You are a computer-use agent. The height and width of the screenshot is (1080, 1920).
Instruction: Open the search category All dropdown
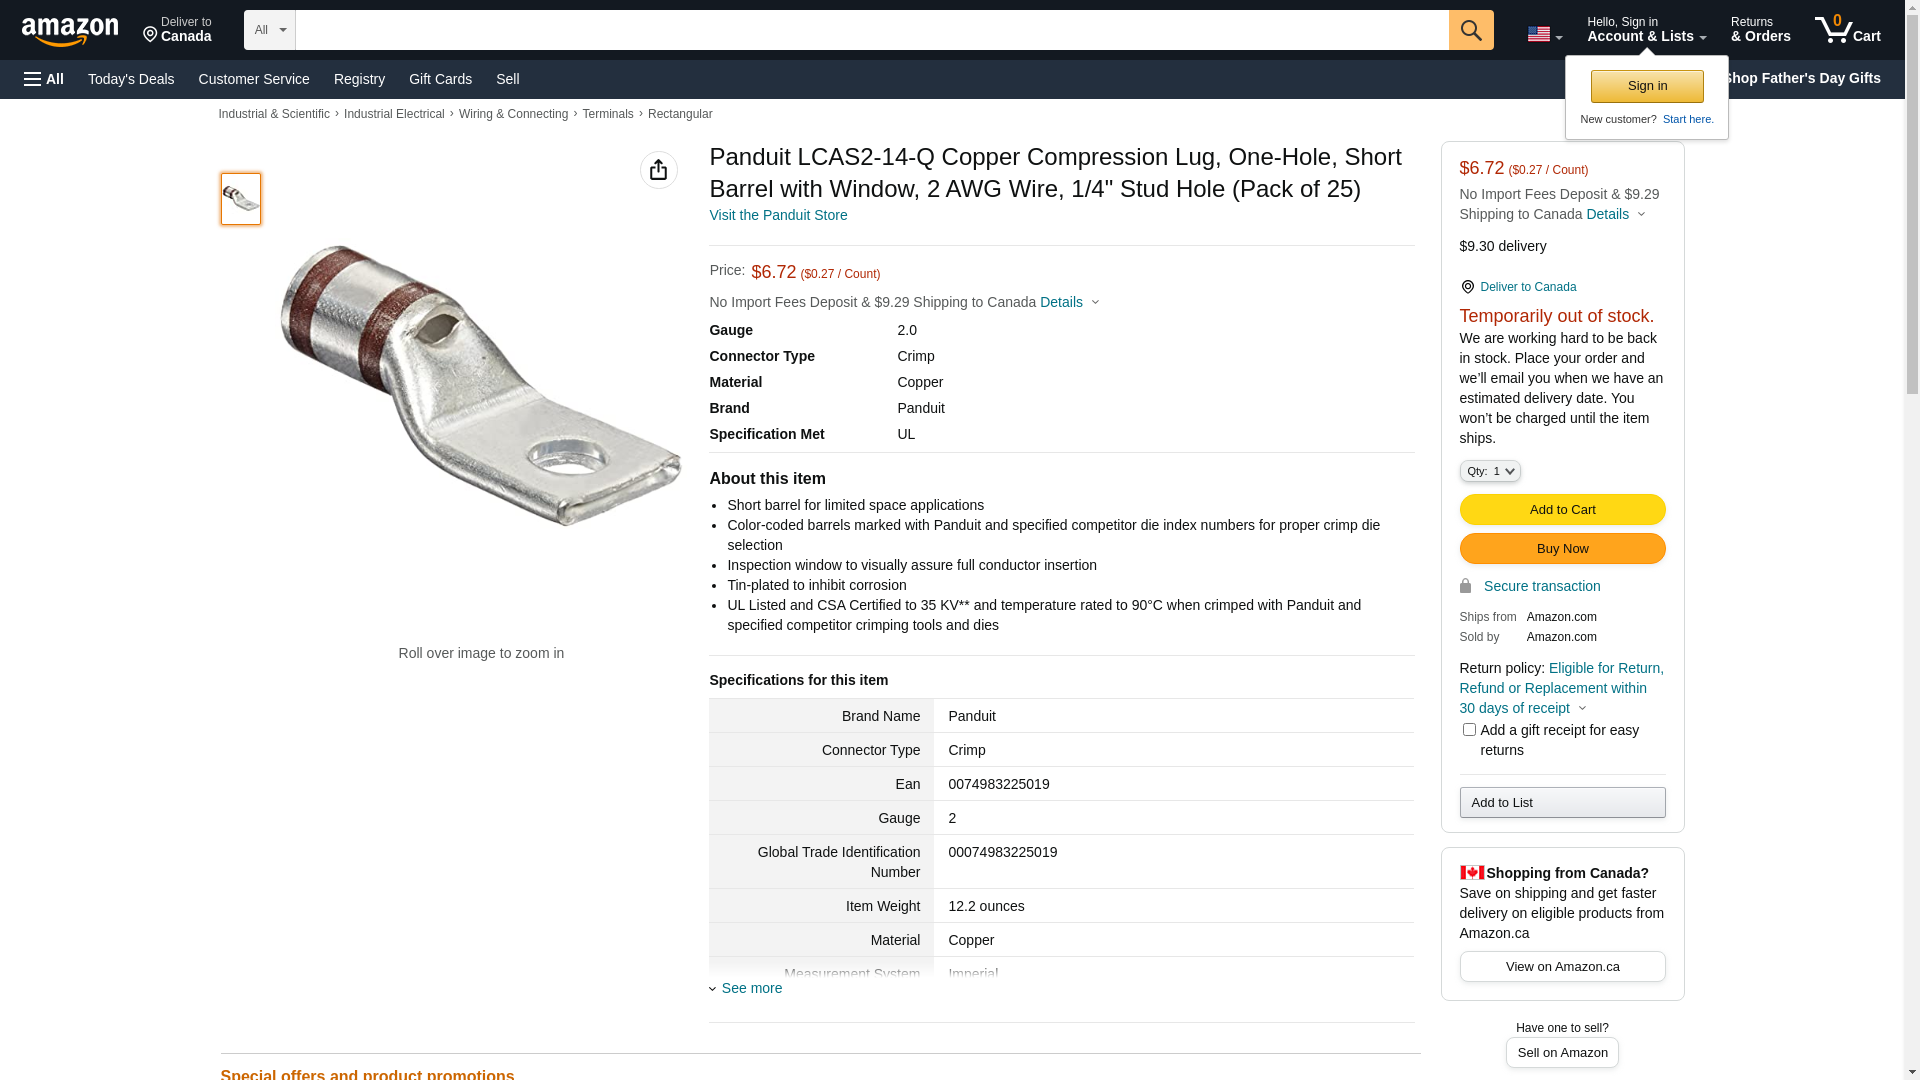270,30
